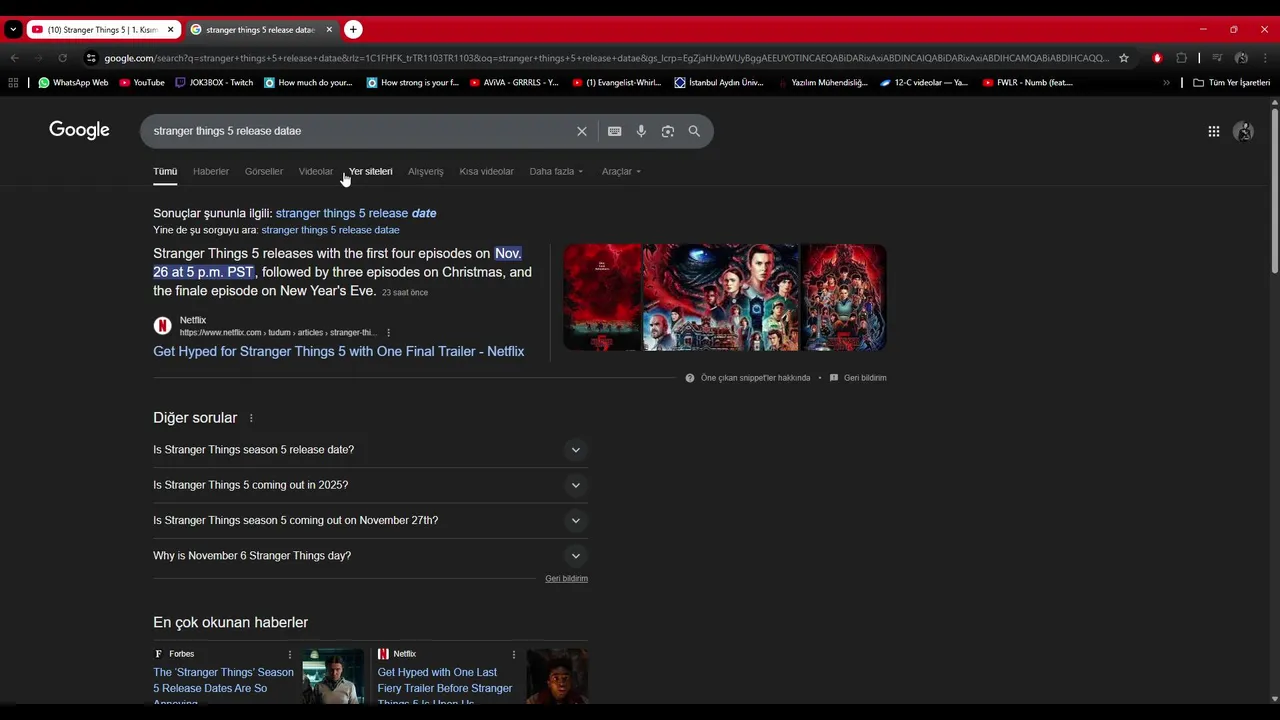This screenshot has width=1280, height=720.
Task: Open options for Diğer sorular section
Action: [251, 418]
